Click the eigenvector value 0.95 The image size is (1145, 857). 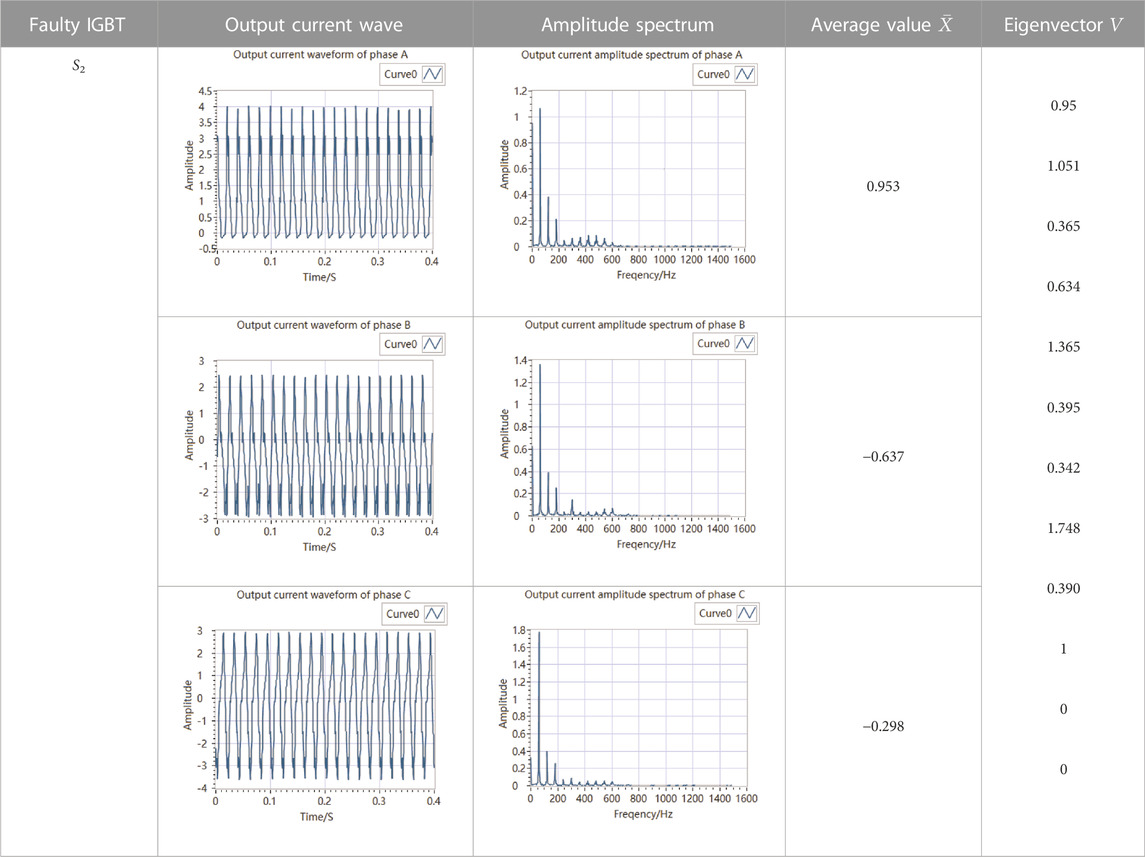(1063, 106)
